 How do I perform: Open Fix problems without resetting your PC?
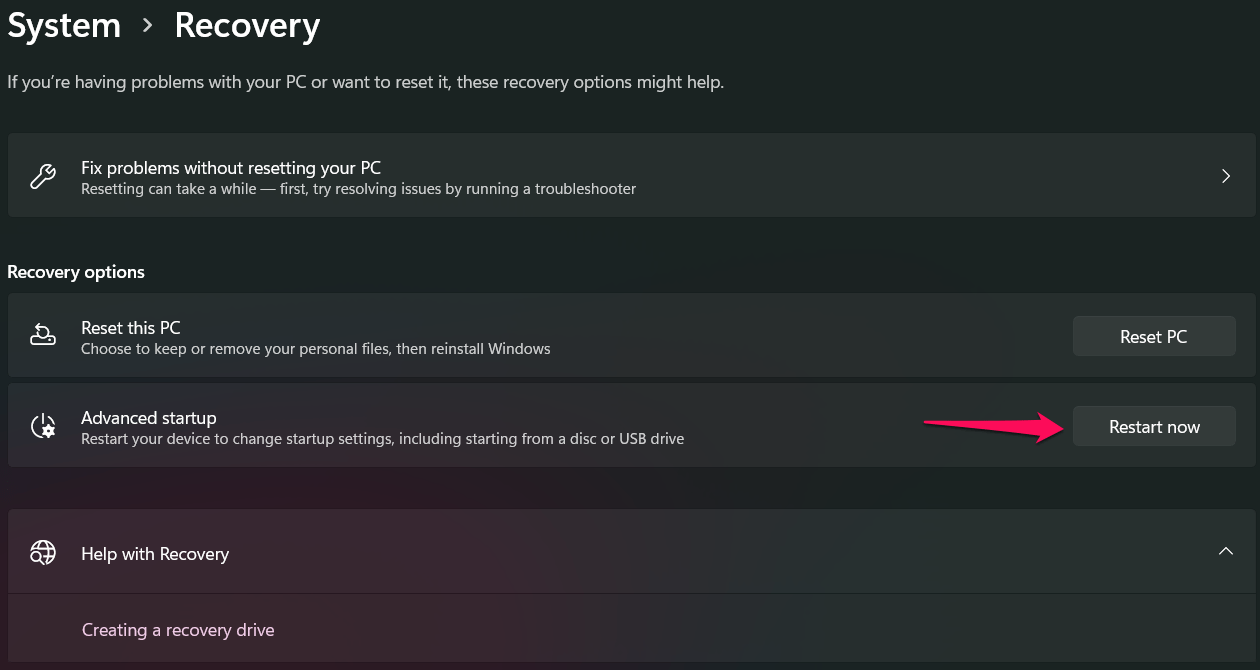tap(231, 168)
